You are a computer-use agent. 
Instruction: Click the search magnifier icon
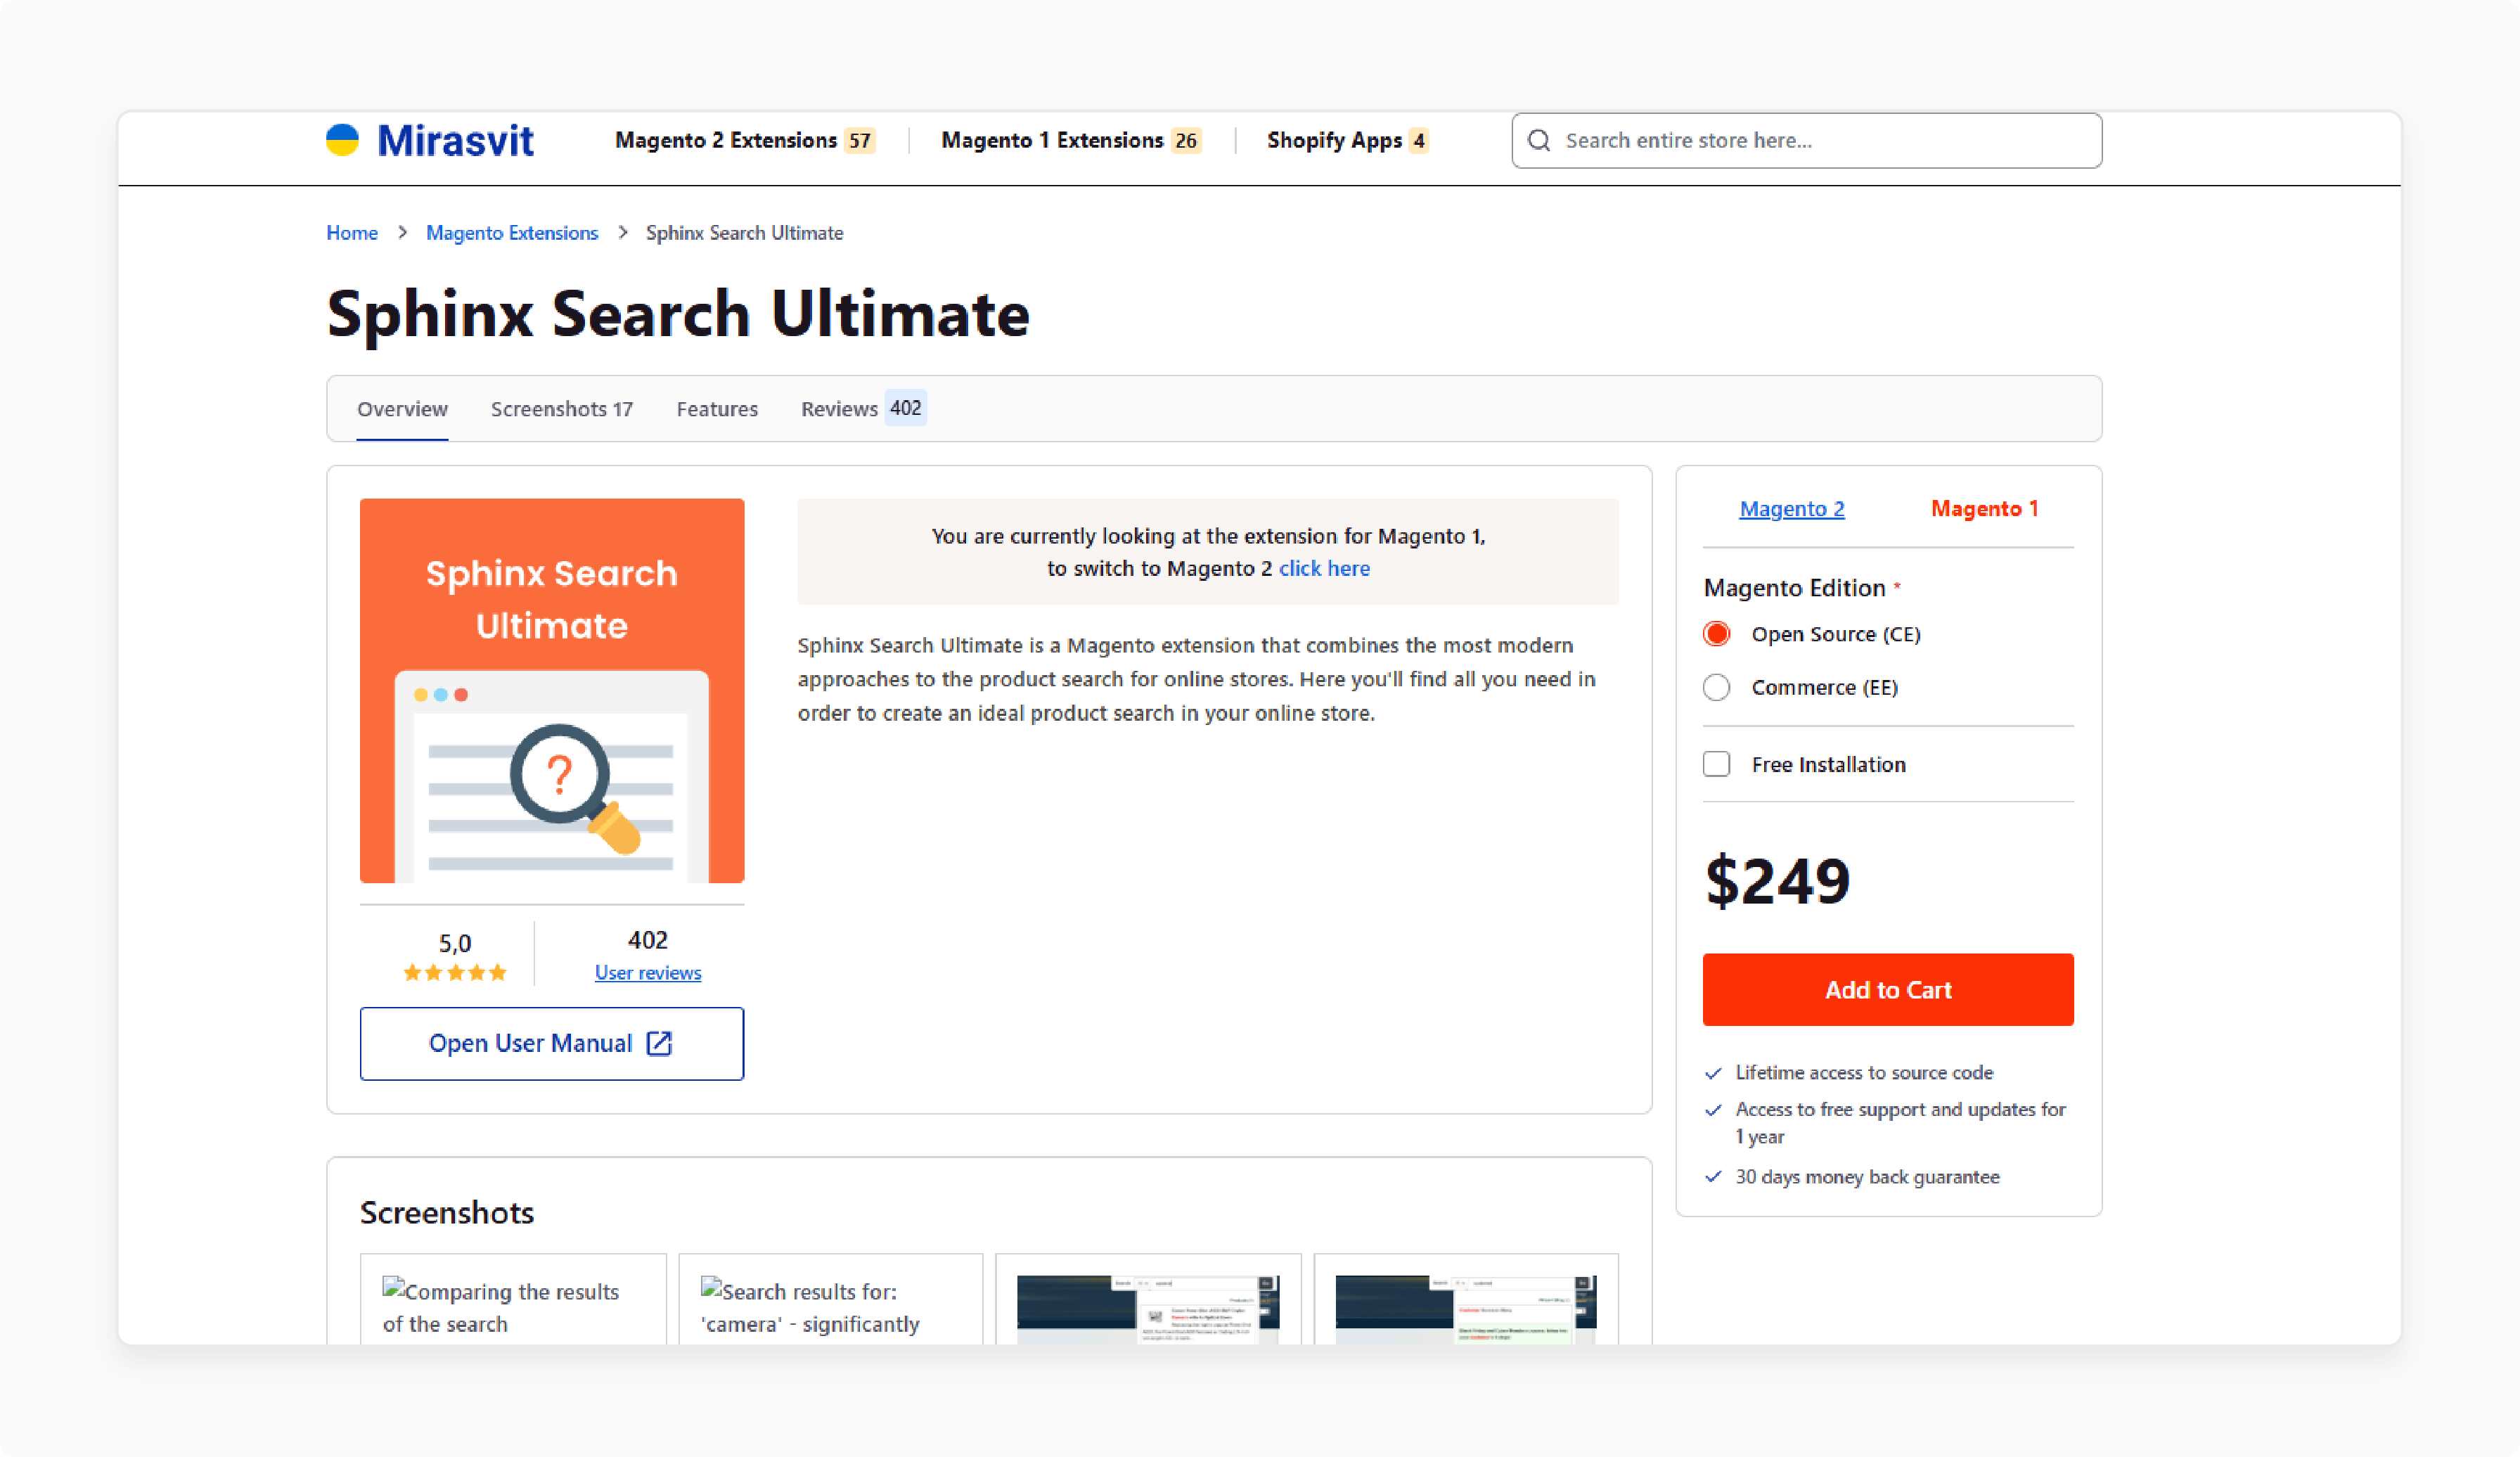click(1539, 141)
